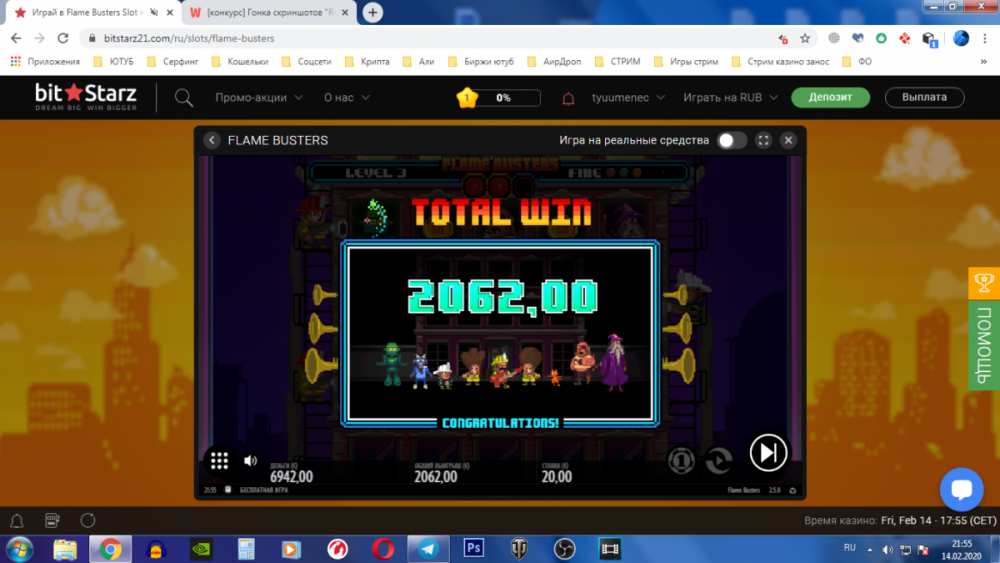Click the notification bell in BitStarz header

(x=568, y=98)
